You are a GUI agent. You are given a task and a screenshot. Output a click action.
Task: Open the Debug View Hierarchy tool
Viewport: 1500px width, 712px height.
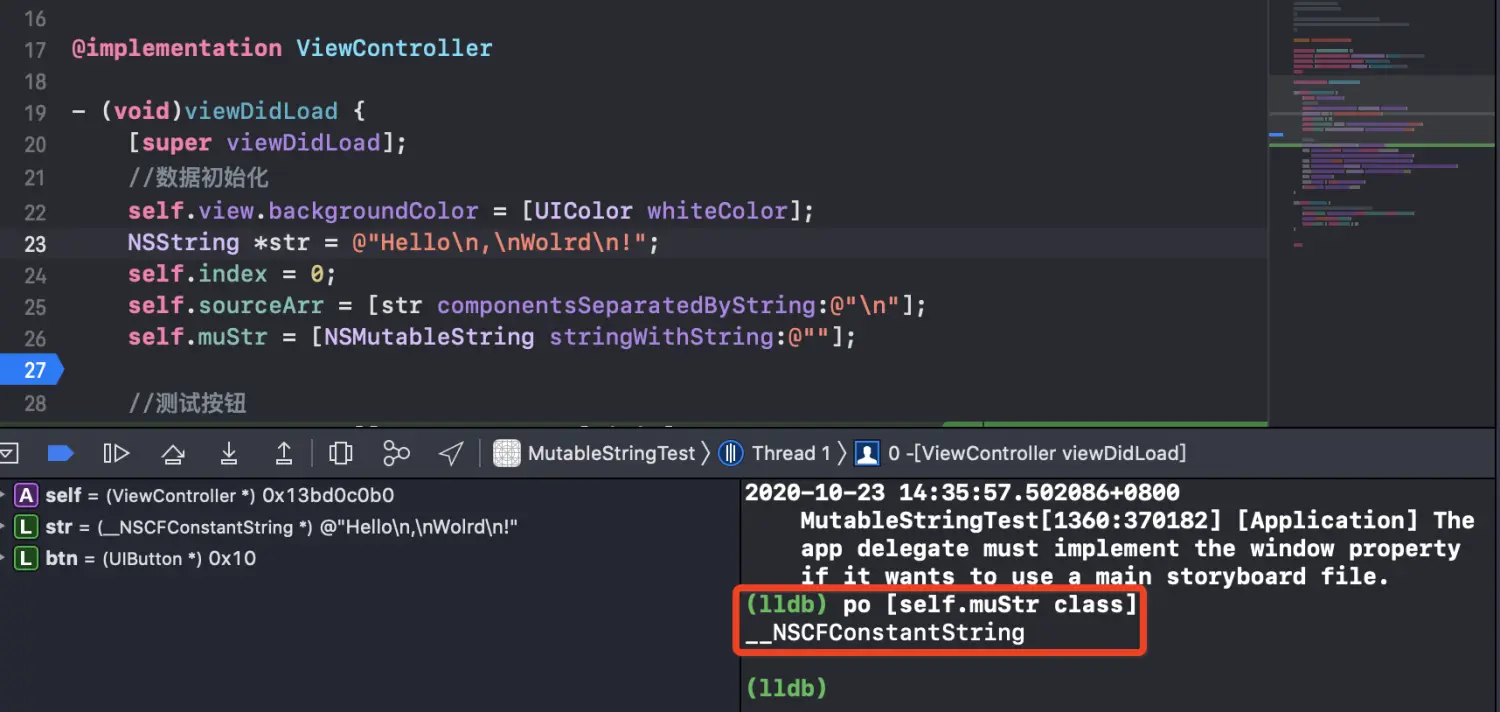click(341, 454)
